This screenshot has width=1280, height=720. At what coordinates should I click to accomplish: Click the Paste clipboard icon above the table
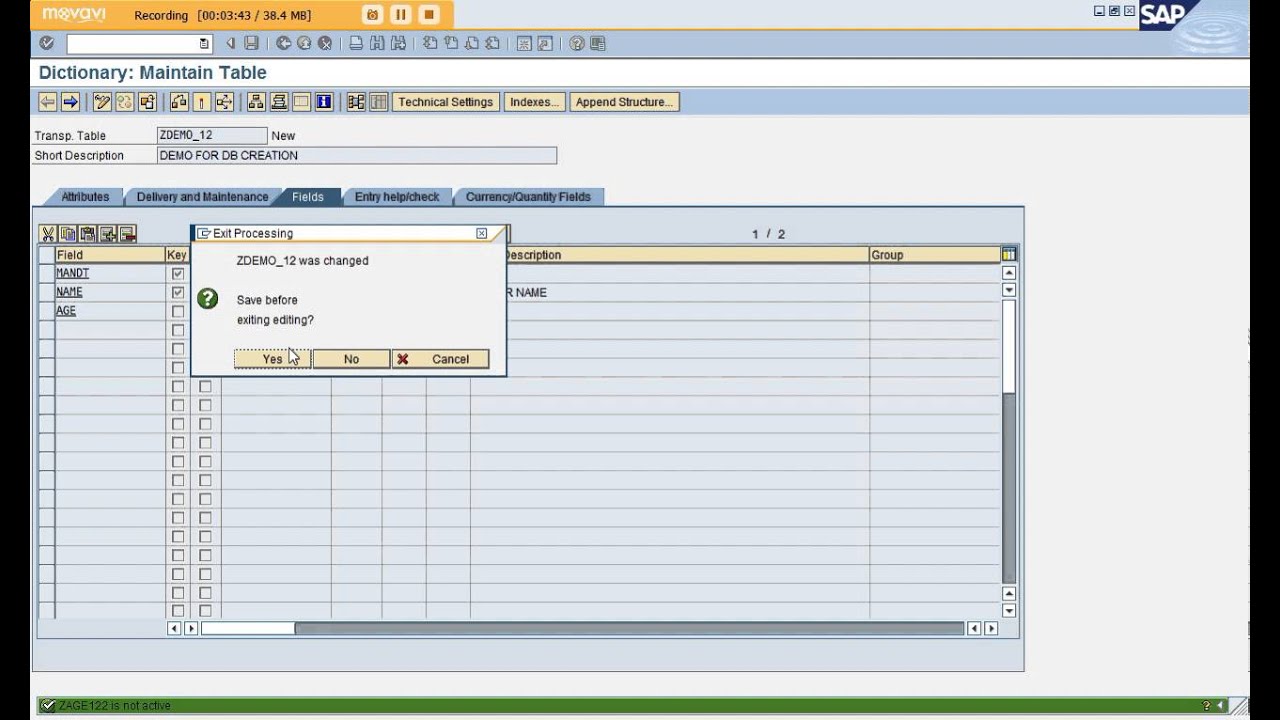coord(88,234)
